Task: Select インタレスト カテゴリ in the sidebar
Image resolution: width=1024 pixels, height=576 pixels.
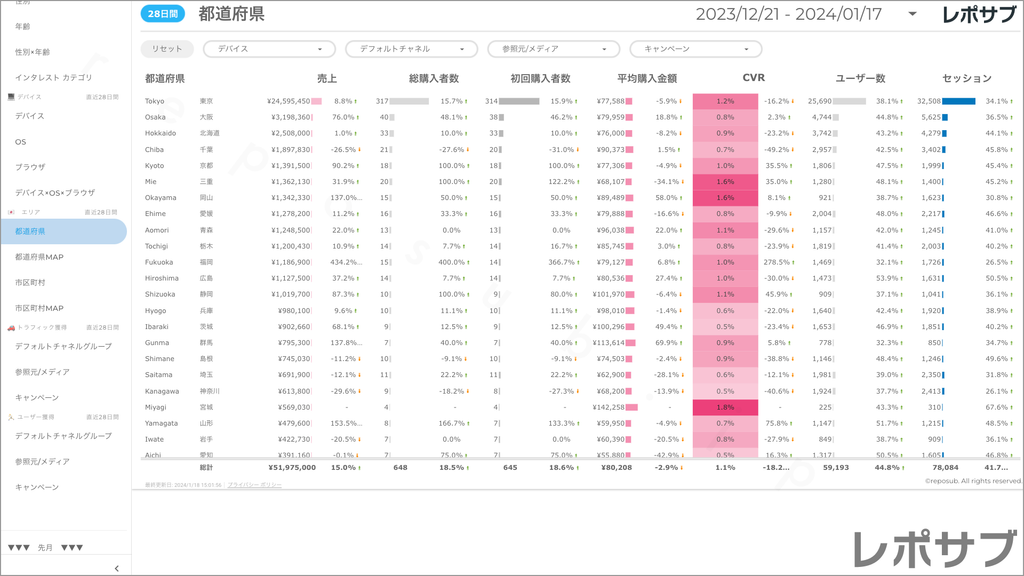Action: point(53,77)
